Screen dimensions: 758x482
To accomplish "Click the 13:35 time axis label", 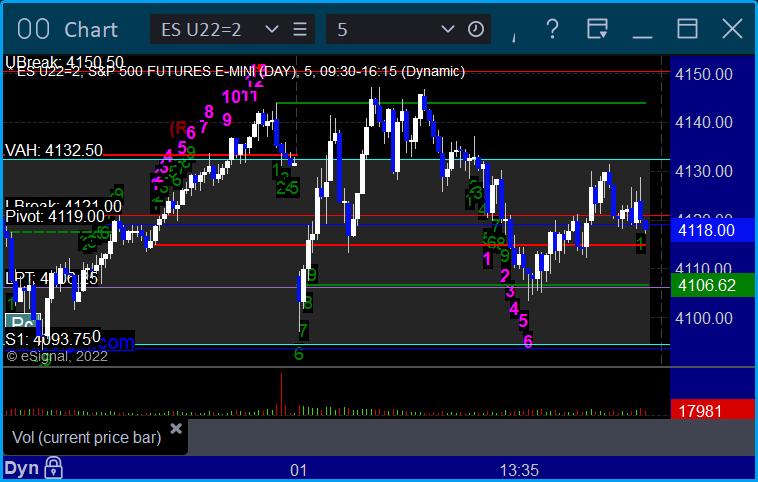I will click(x=519, y=470).
